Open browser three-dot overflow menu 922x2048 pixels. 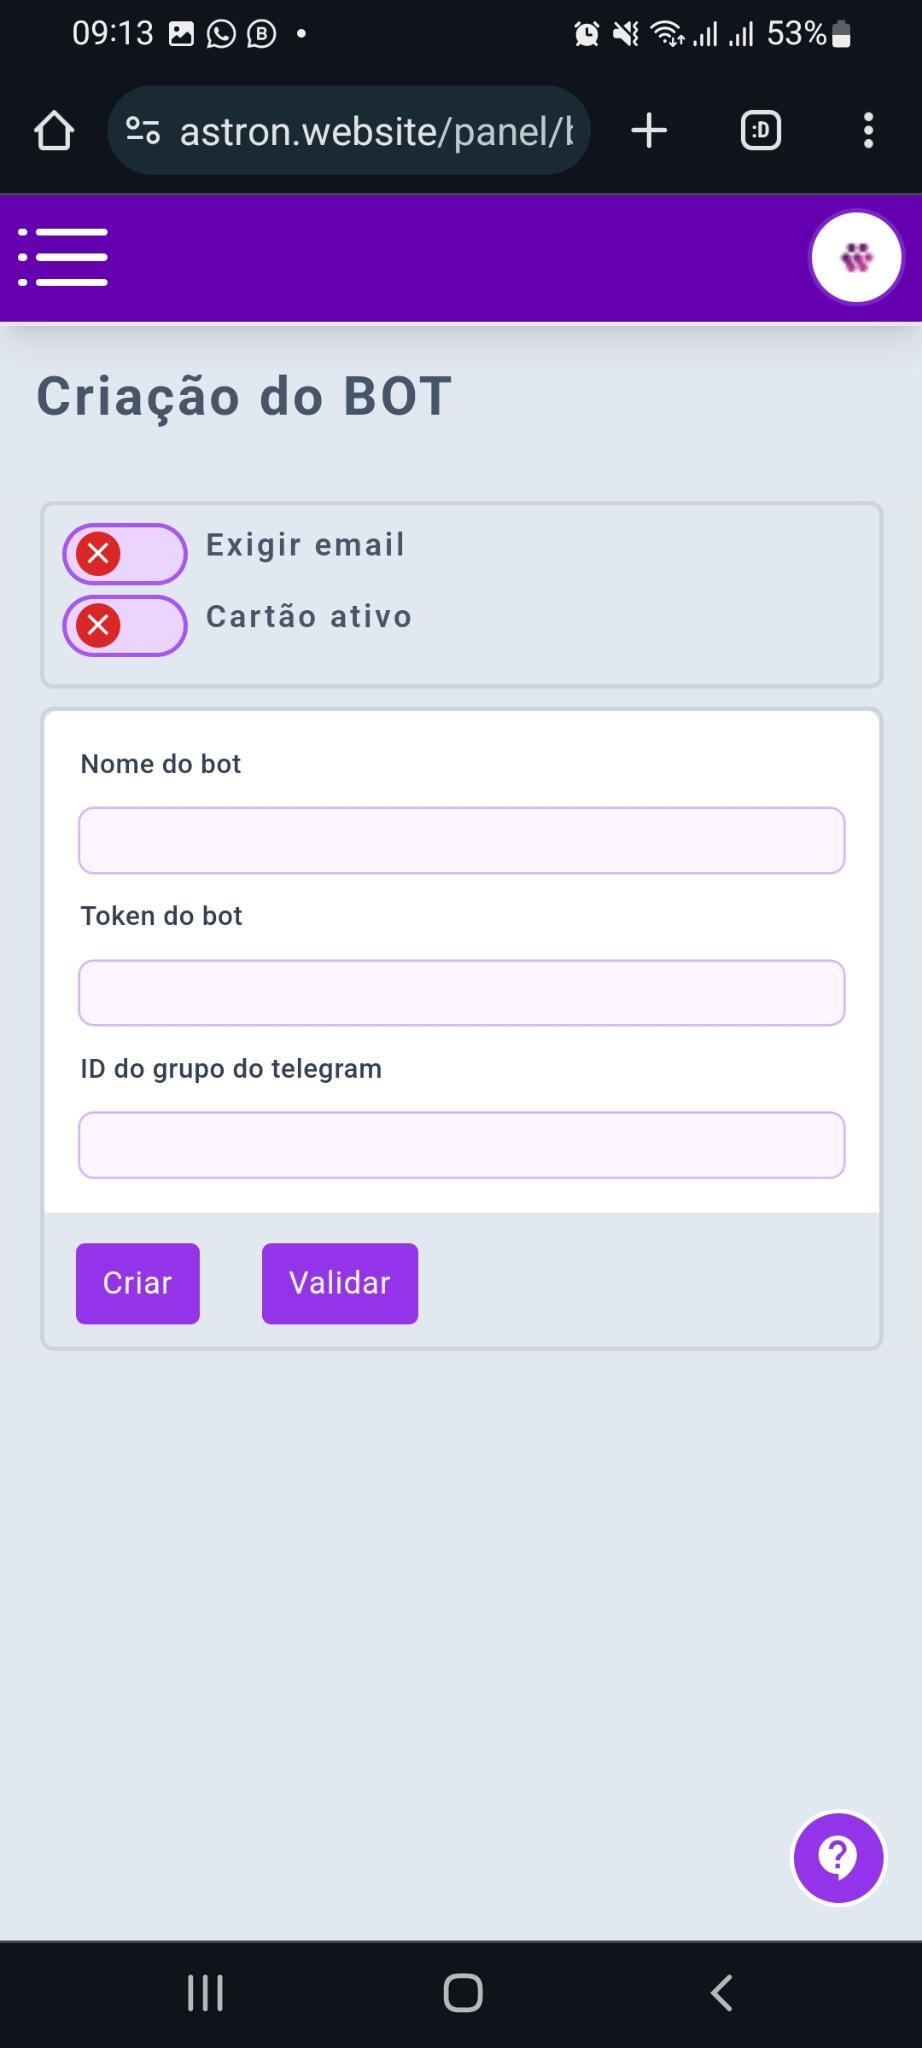pos(868,130)
